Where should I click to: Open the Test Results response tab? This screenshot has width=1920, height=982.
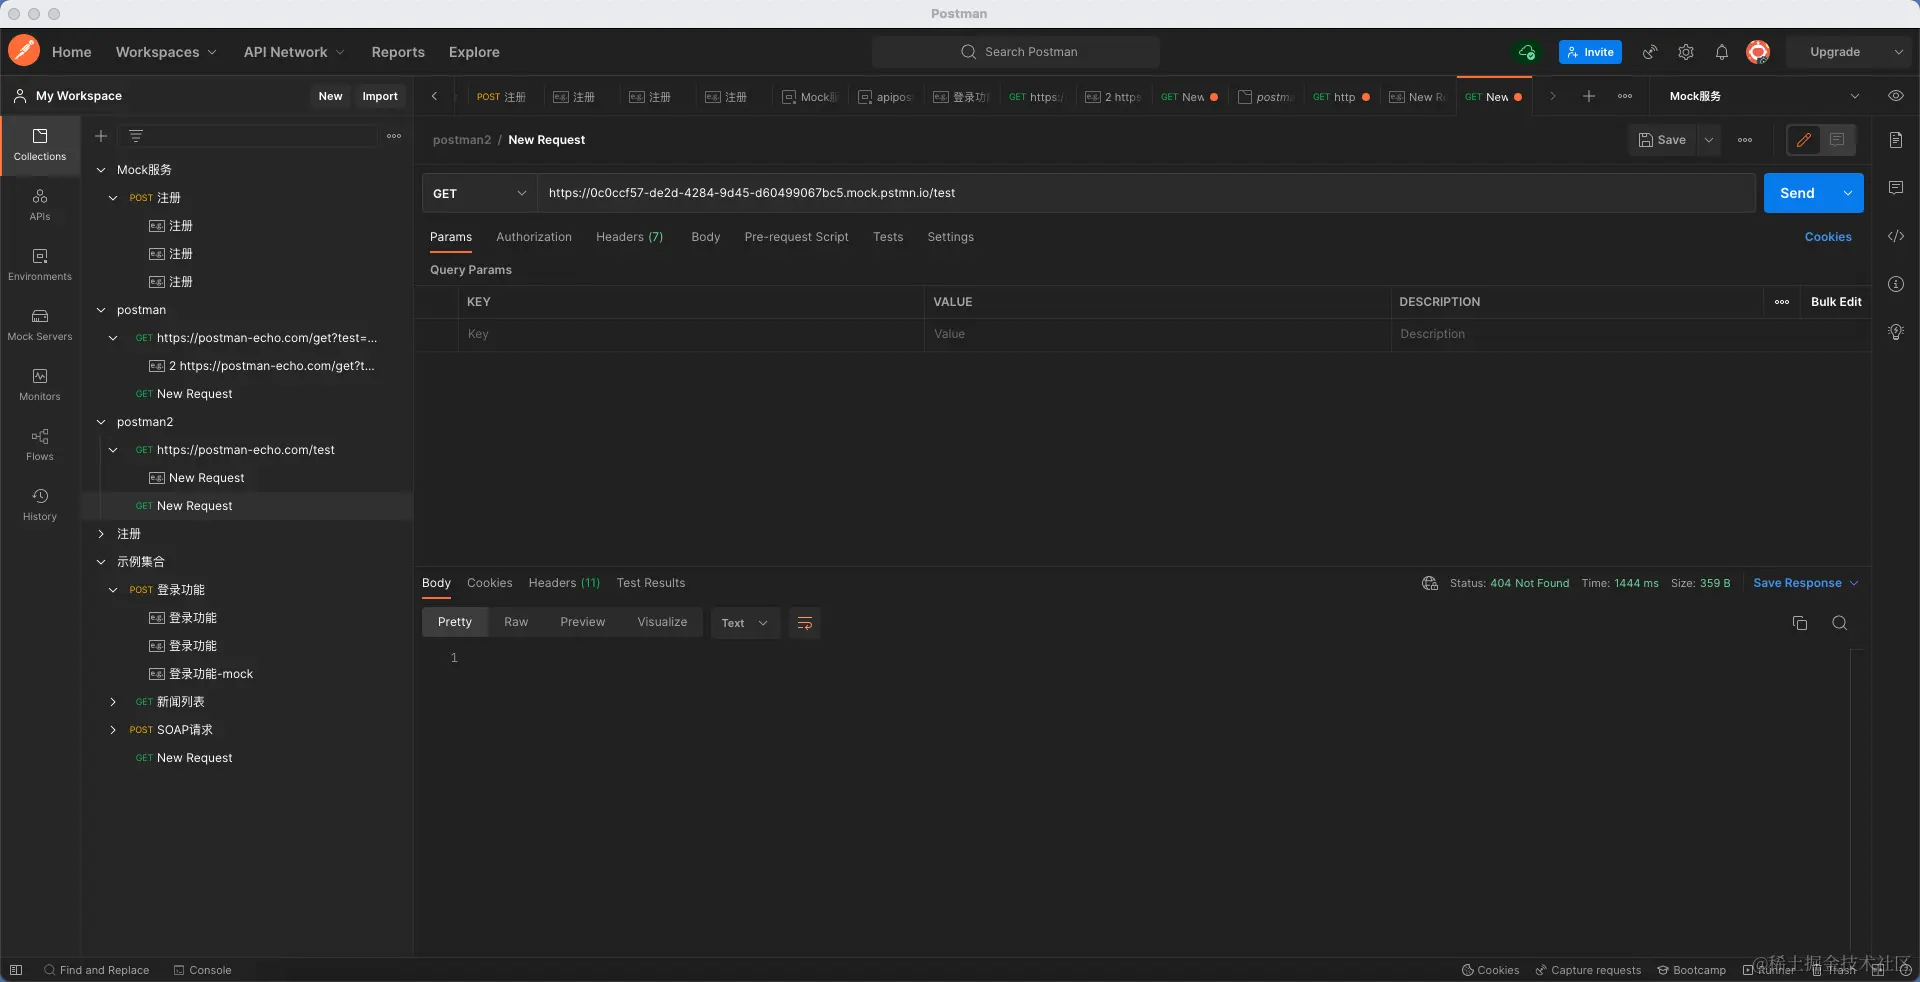point(651,583)
